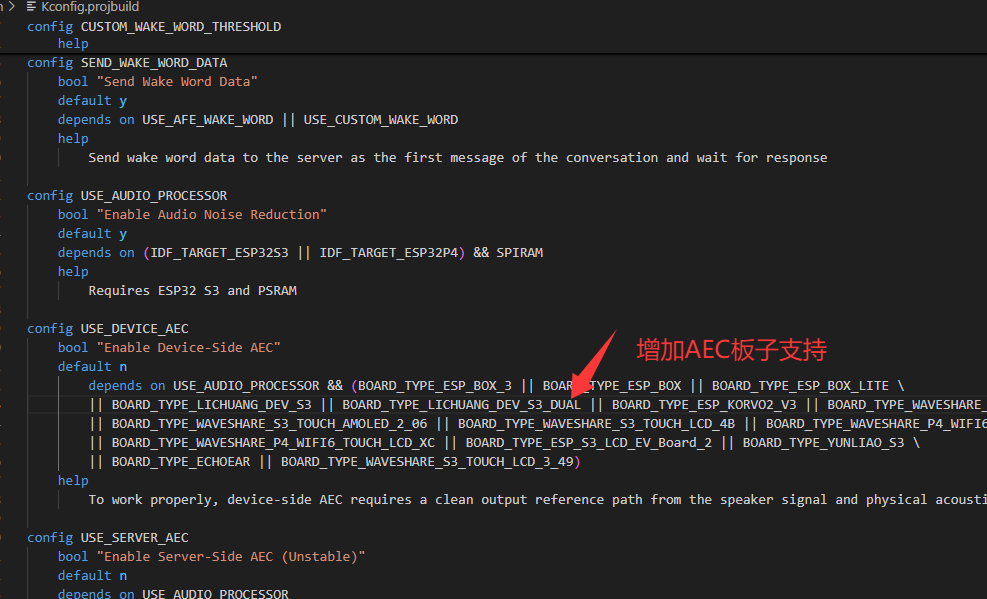Place cursor on USE_AFE_WAKE_WORD symbol
987x599 pixels.
pos(207,119)
